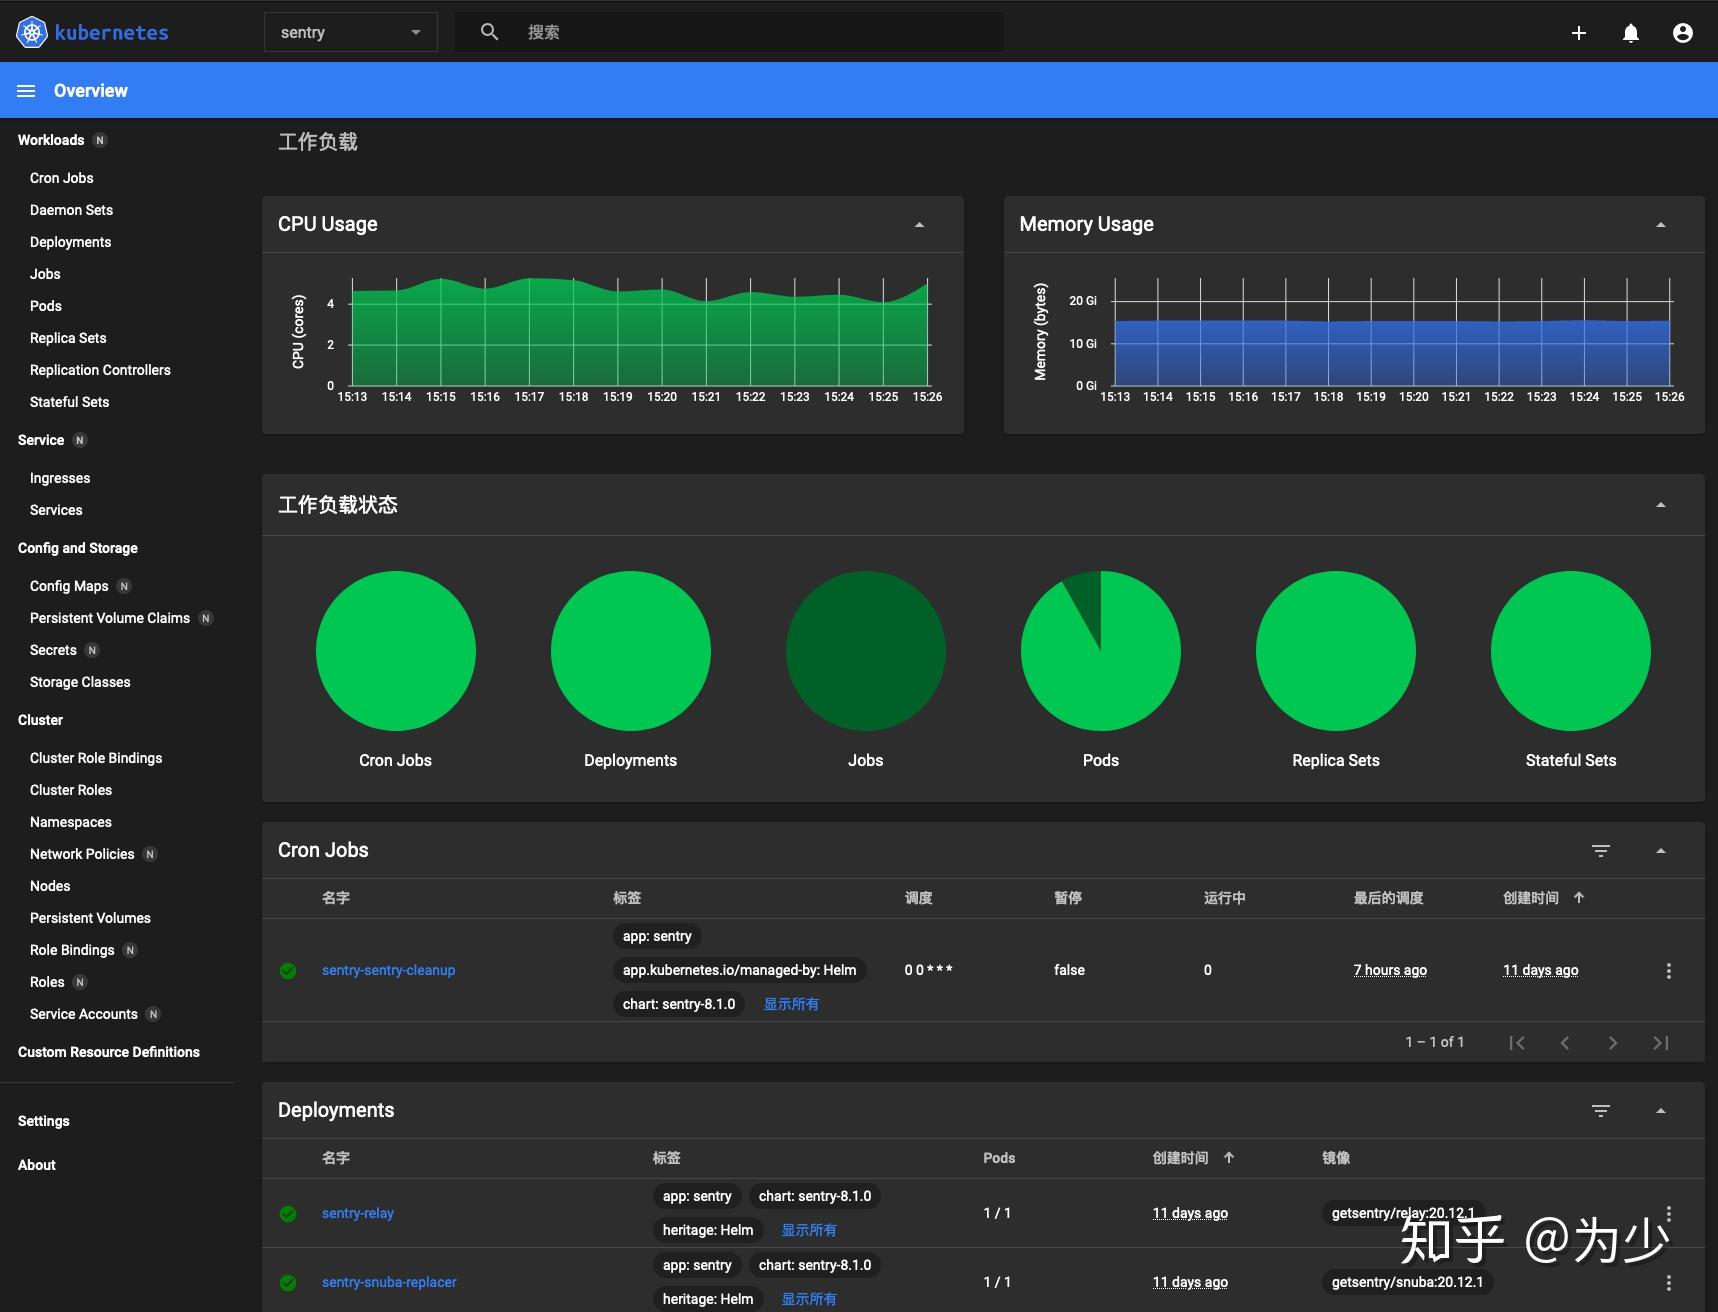Screen dimensions: 1718x1312
Task: Click green status icon of sentry-relay
Action: [x=288, y=1214]
